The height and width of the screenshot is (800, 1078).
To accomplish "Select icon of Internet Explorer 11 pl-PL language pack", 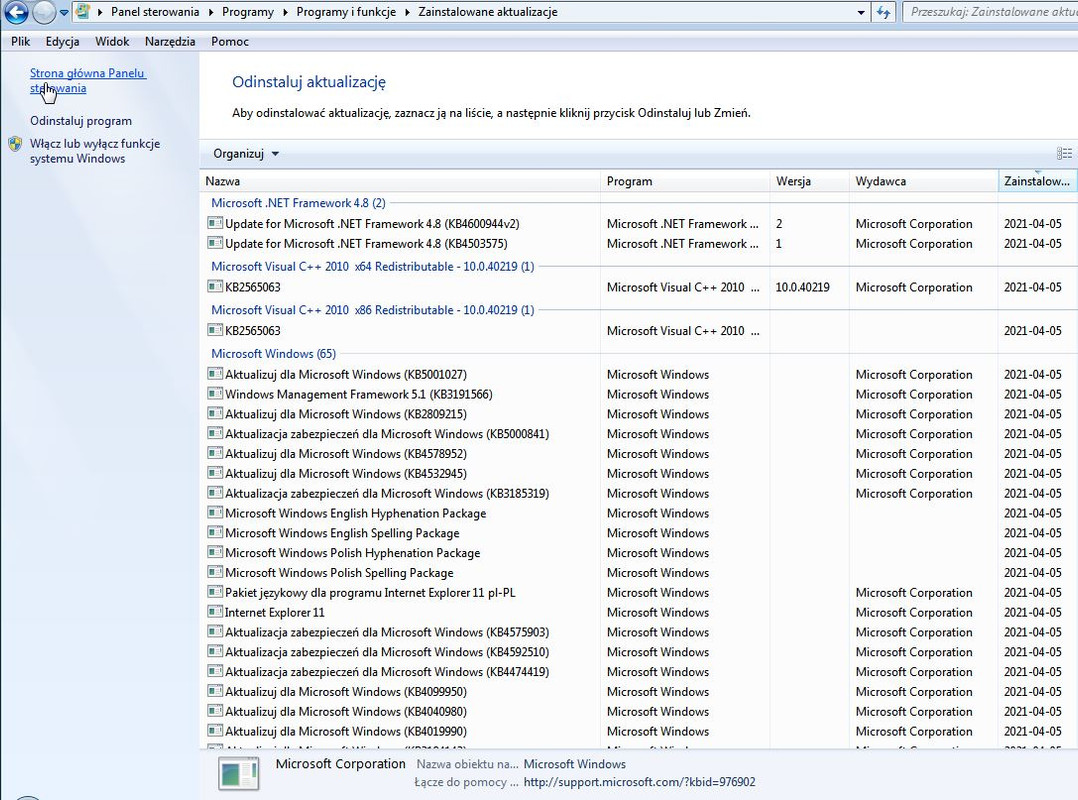I will 215,592.
